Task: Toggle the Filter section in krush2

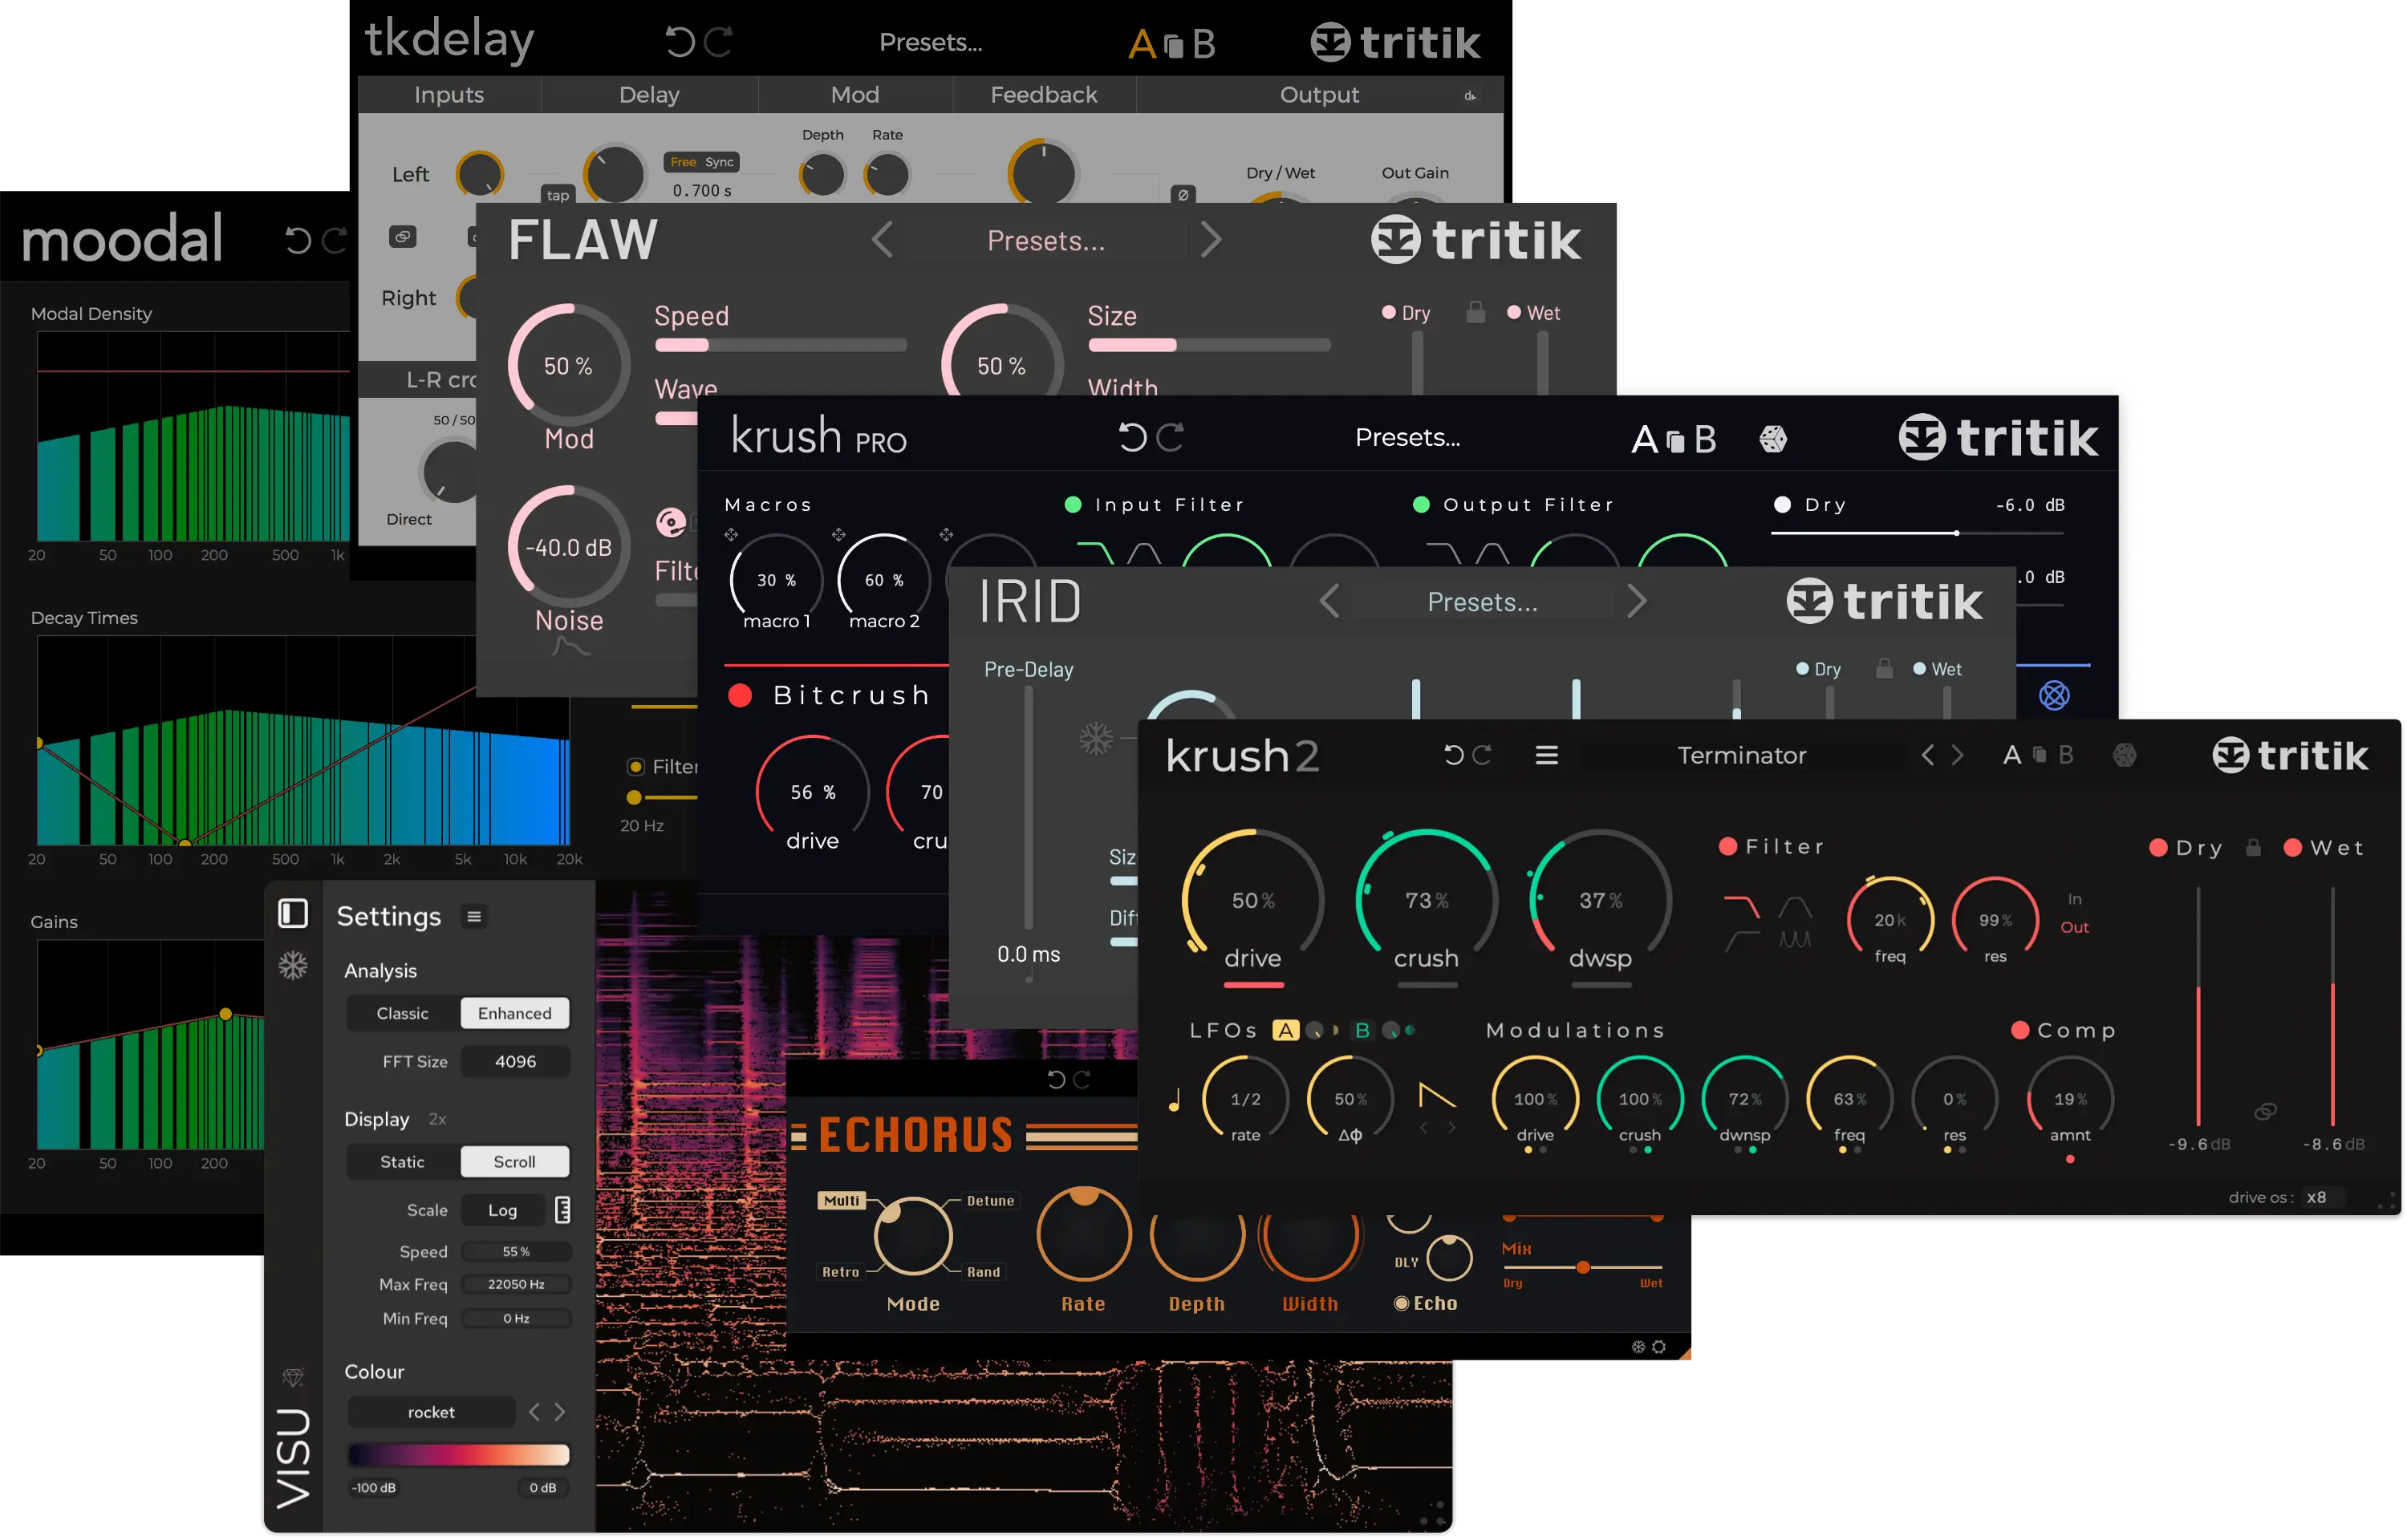Action: [1727, 846]
